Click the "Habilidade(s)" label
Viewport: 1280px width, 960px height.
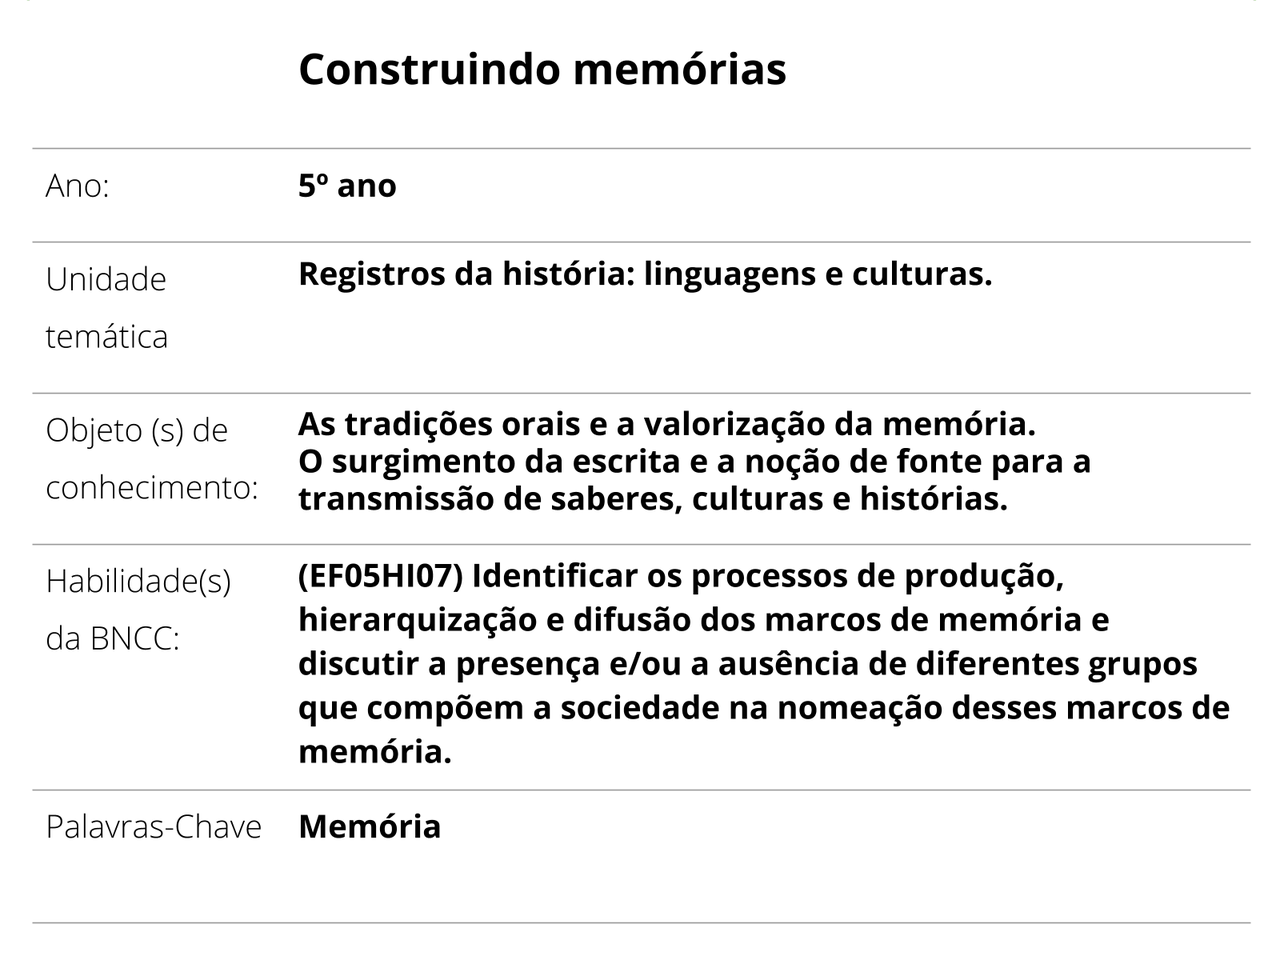pyautogui.click(x=138, y=580)
